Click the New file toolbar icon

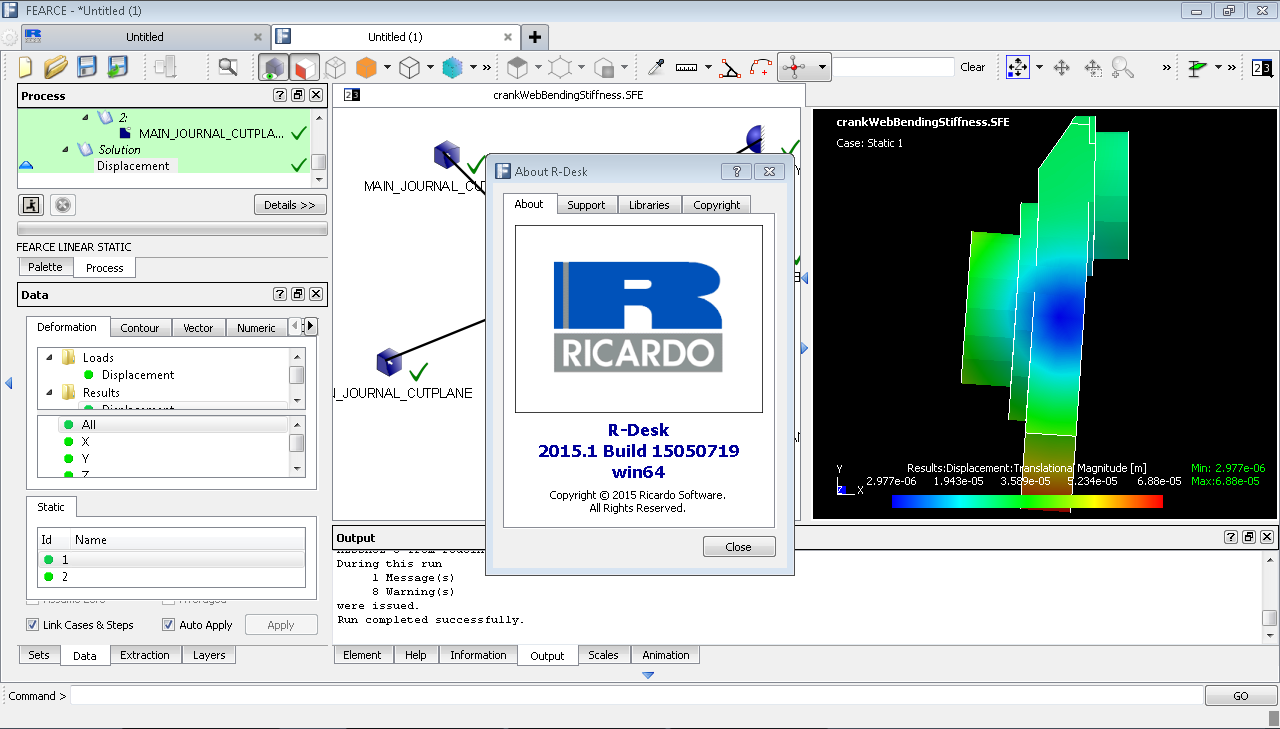click(x=25, y=67)
